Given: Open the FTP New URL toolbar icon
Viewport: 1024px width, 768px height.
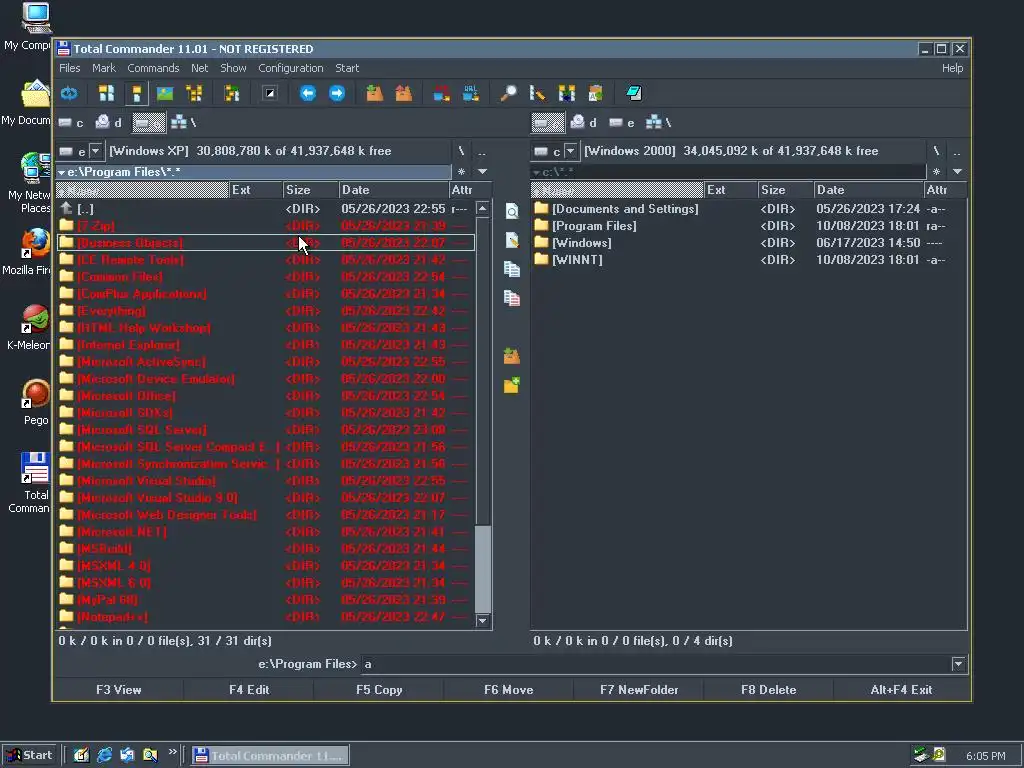Looking at the screenshot, I should (x=471, y=93).
